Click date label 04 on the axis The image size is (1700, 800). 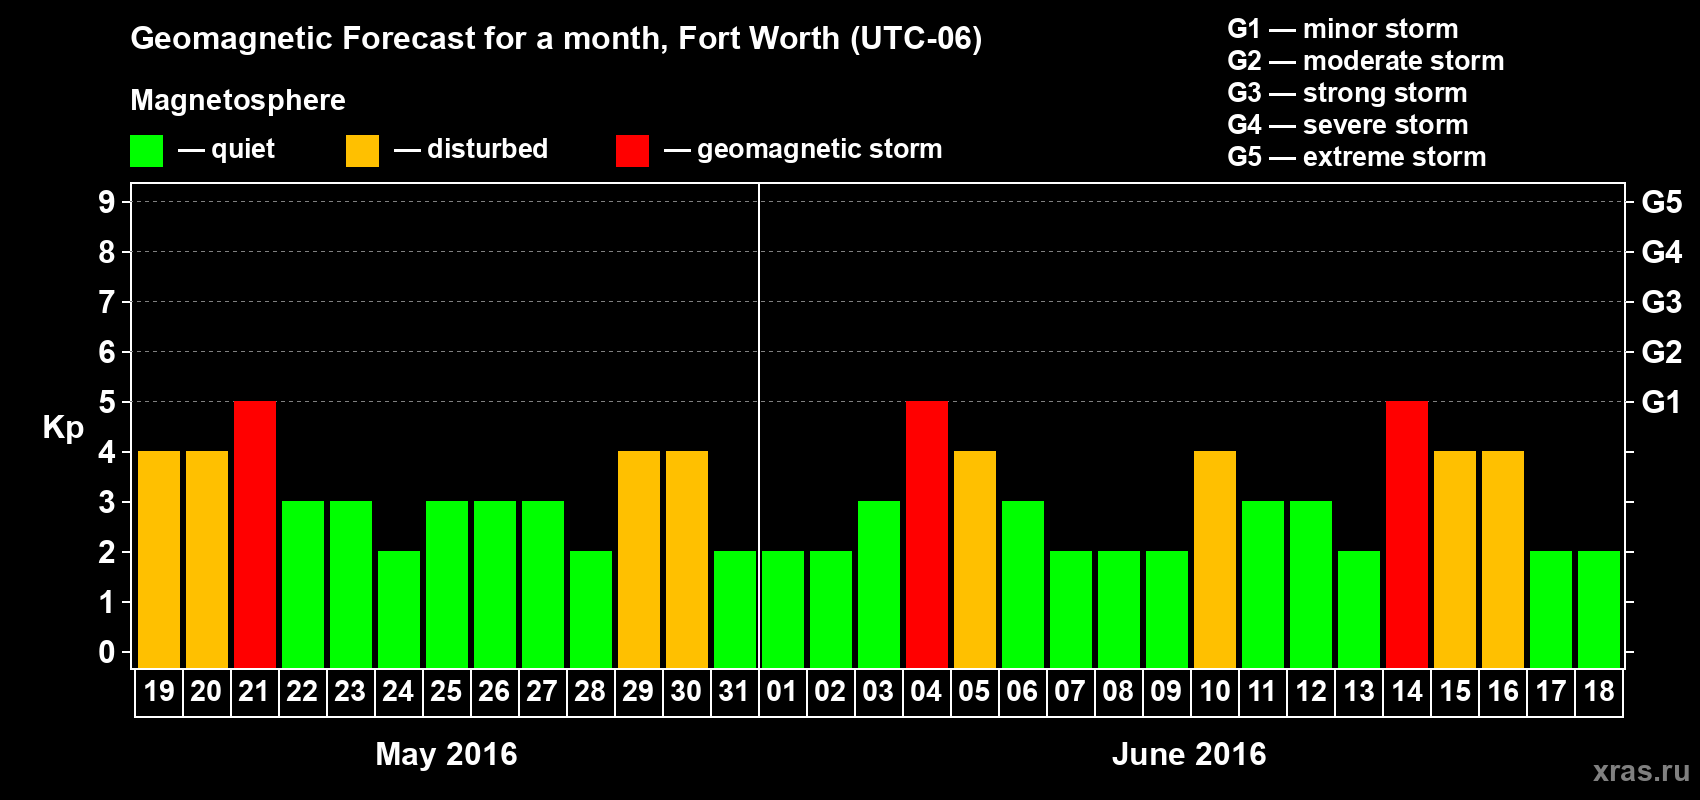click(927, 692)
